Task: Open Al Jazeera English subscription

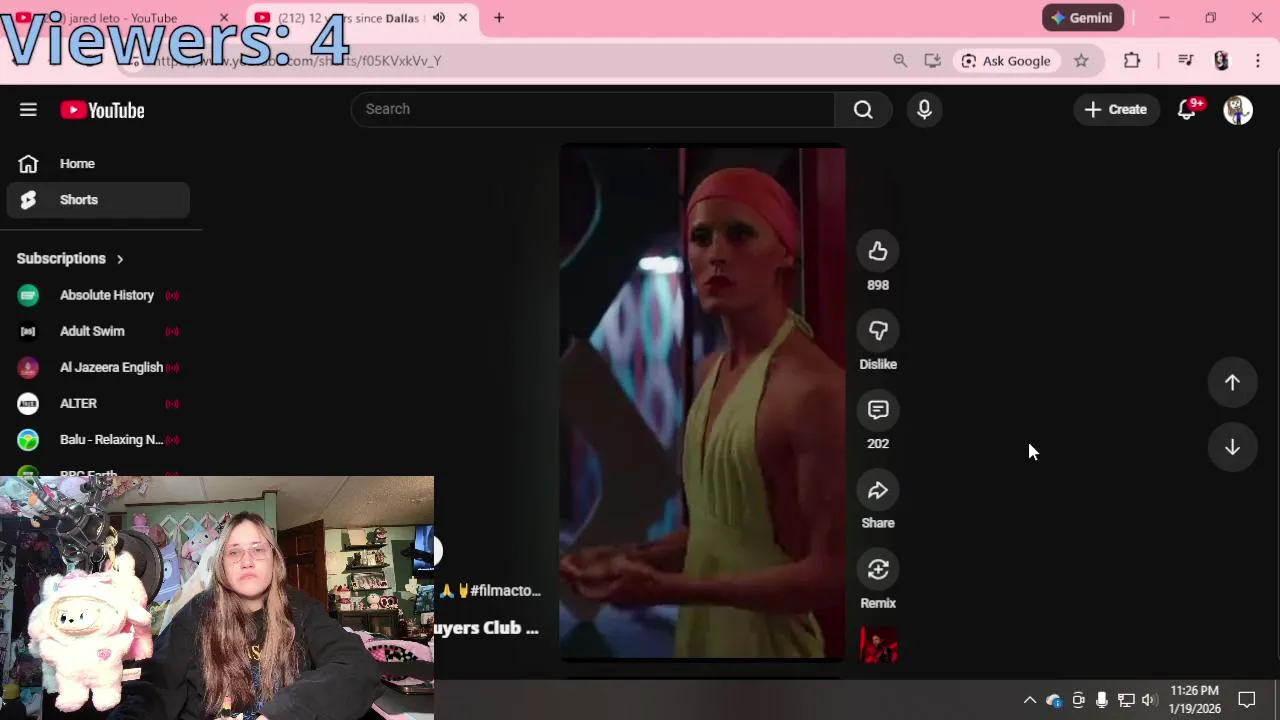Action: [x=98, y=367]
